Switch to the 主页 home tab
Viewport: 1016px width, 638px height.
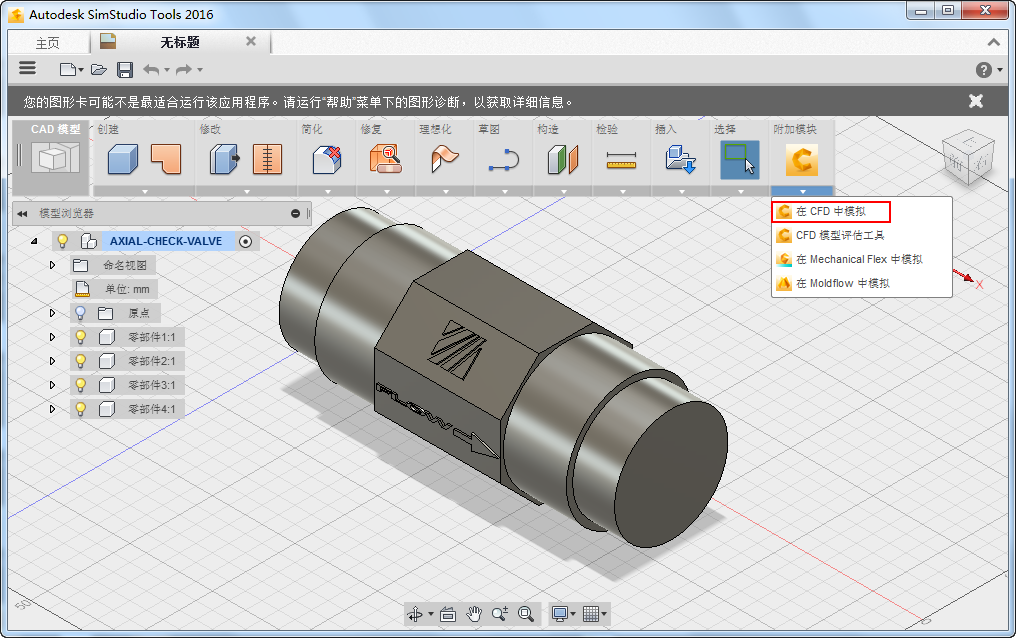[x=47, y=42]
